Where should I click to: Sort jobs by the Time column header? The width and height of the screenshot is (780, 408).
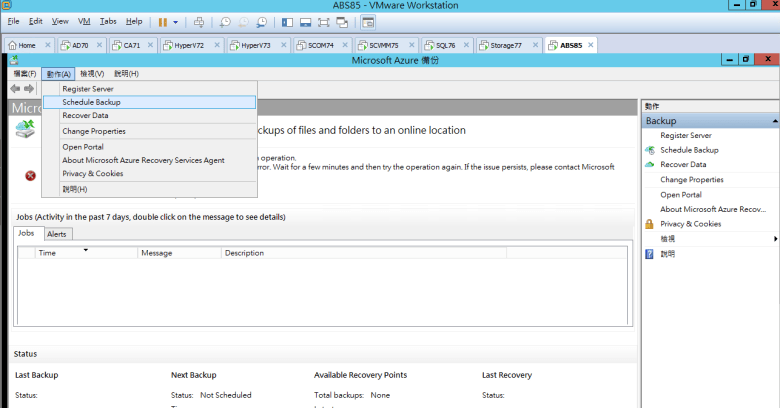[47, 253]
